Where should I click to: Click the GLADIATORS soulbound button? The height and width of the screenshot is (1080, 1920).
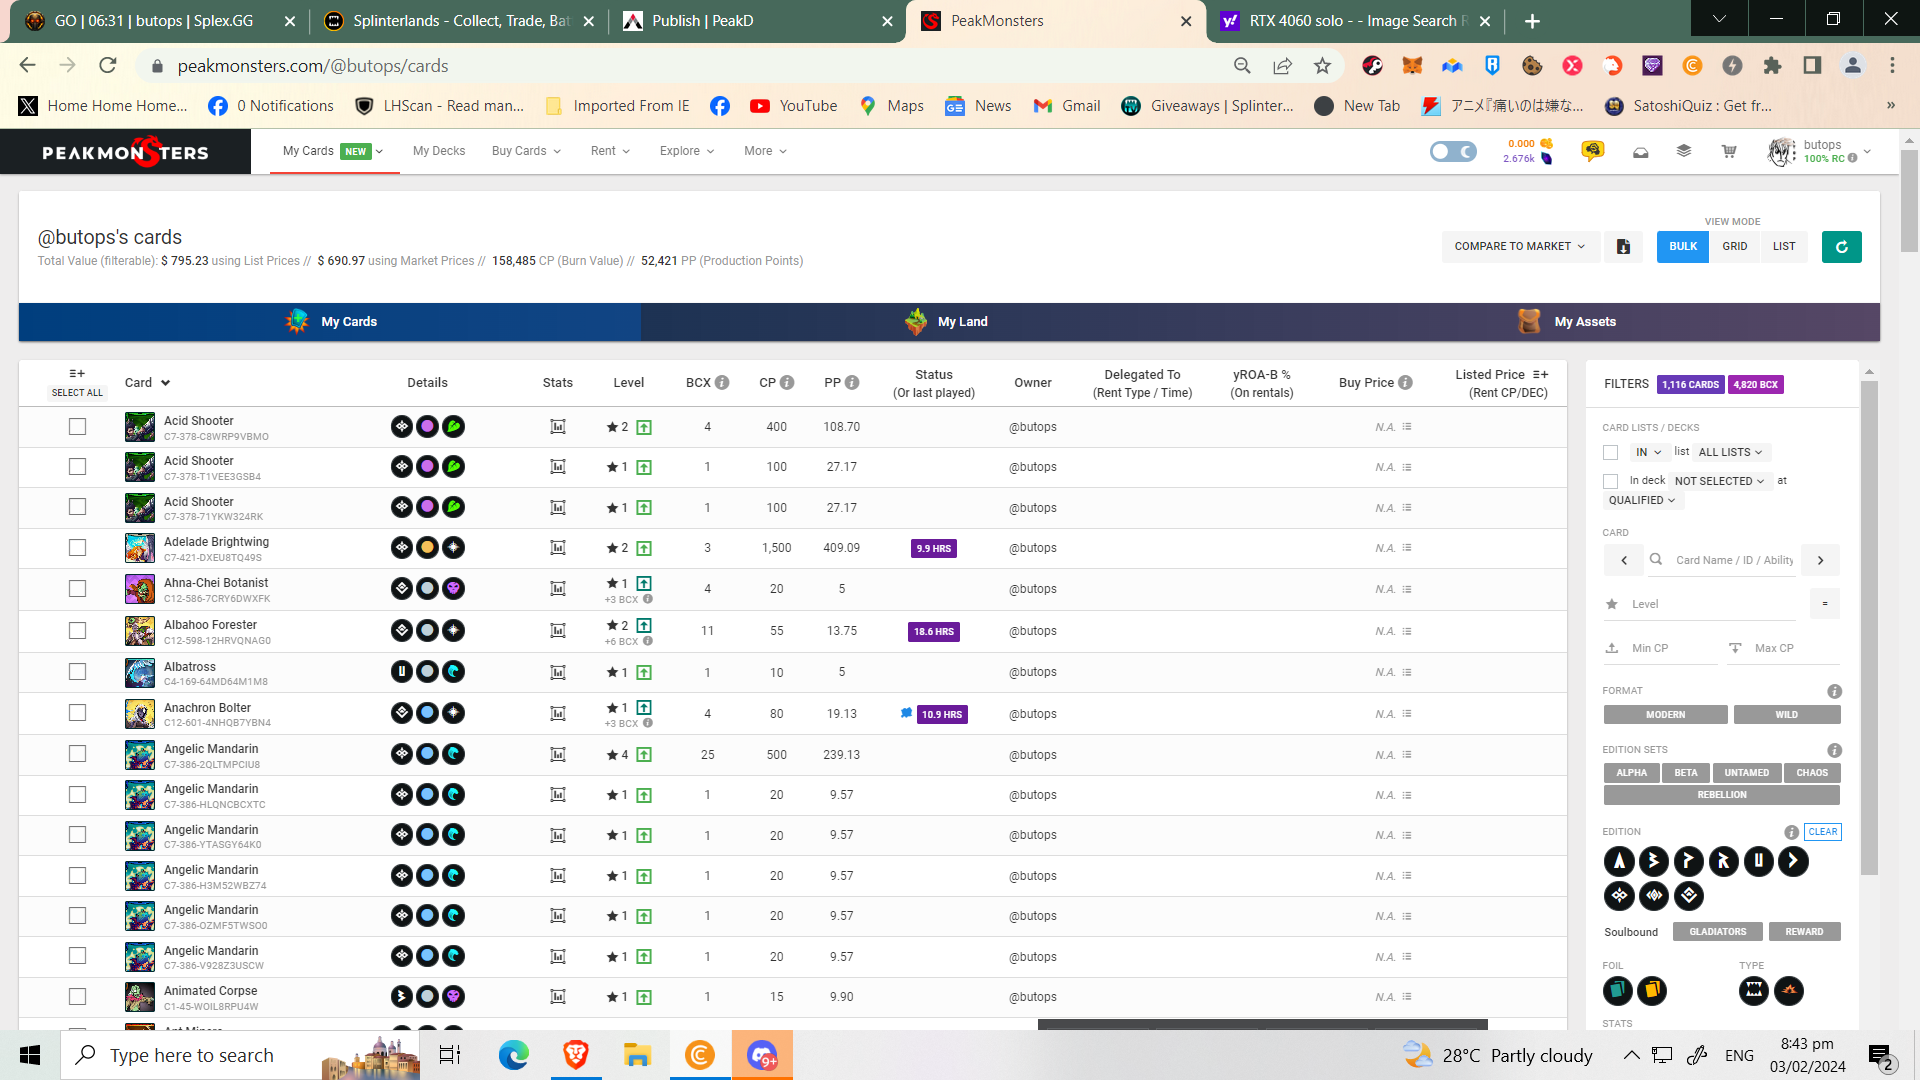coord(1718,932)
